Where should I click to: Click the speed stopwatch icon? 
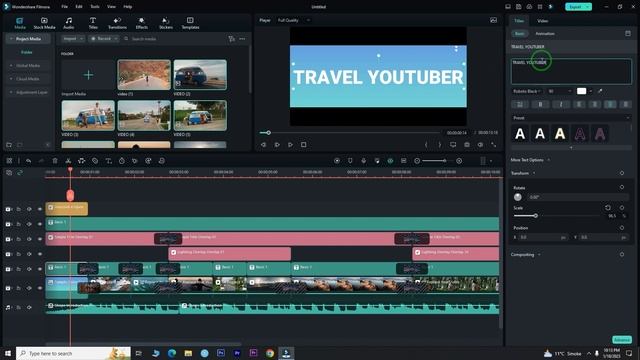[122, 161]
